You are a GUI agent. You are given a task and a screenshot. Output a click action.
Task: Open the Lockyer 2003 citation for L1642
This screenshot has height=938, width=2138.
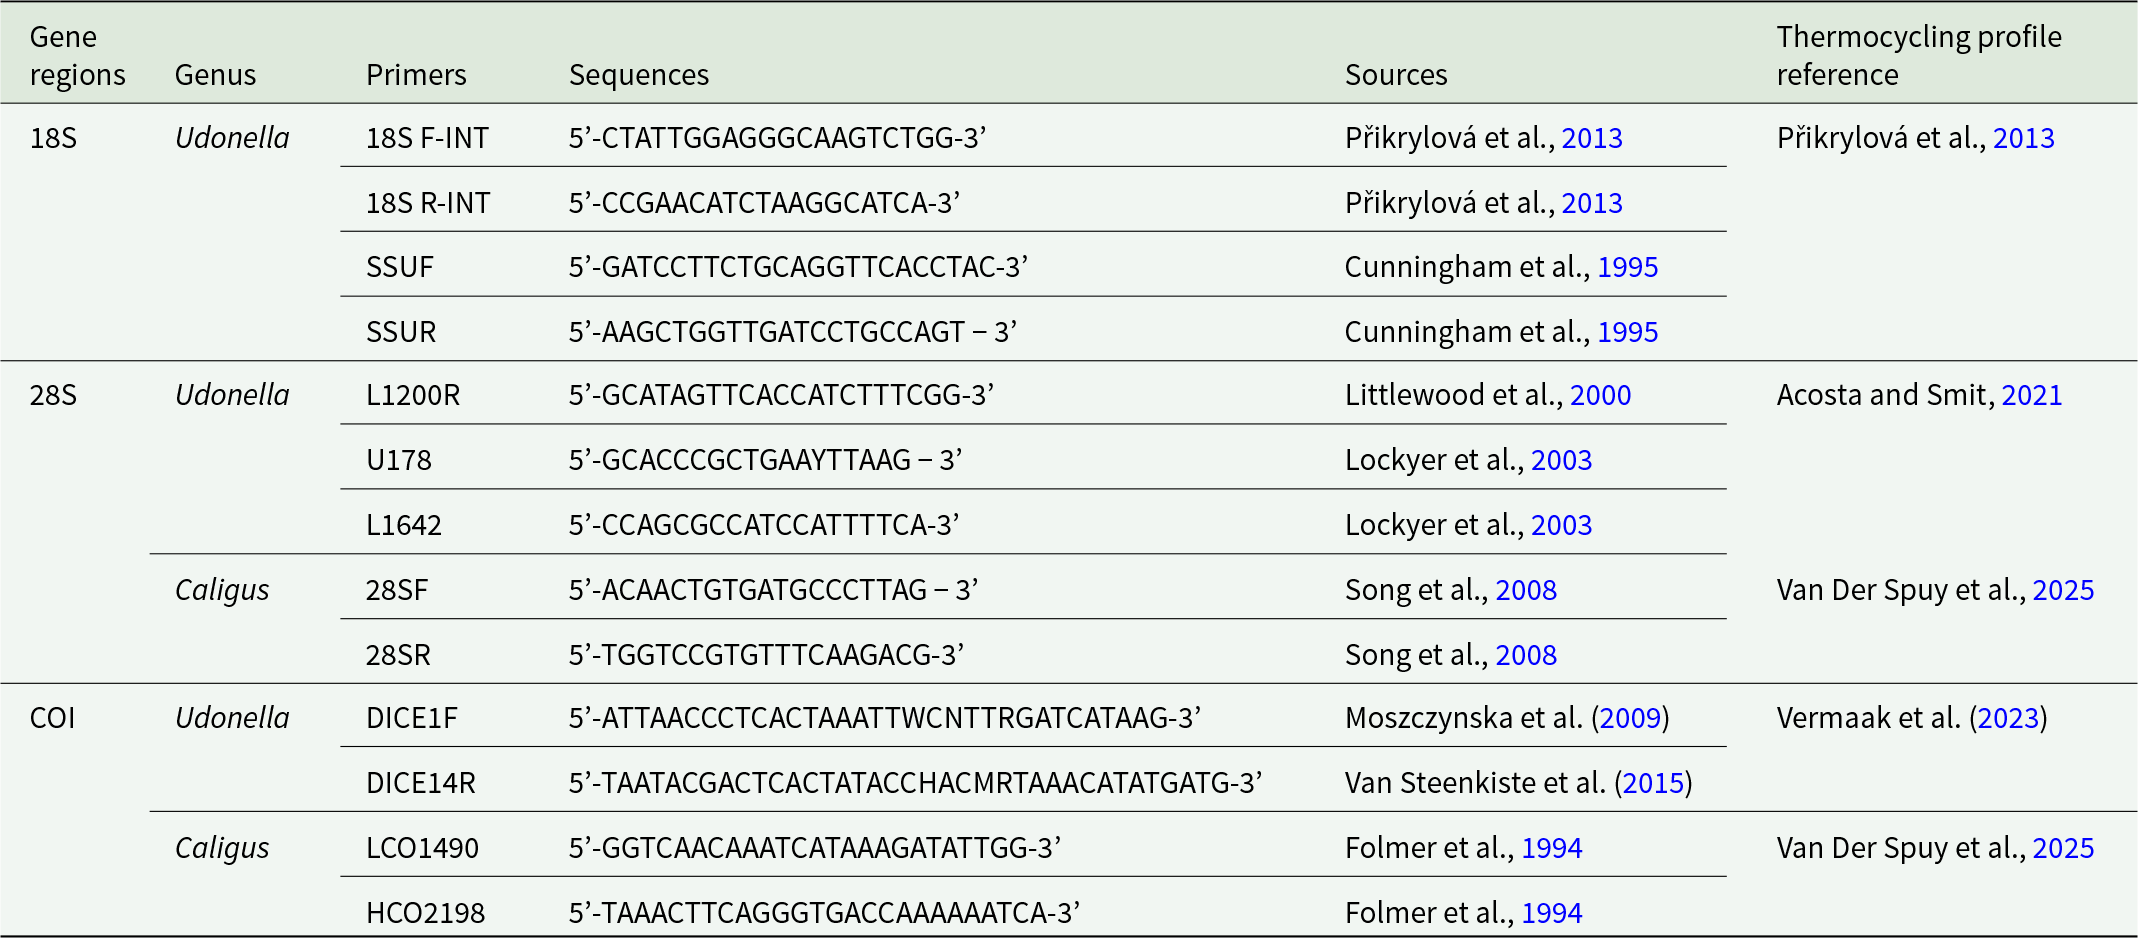point(1562,525)
